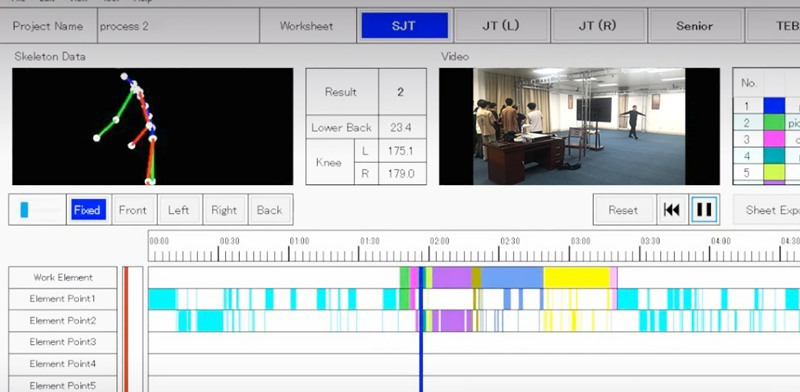Pause the video playback
This screenshot has width=800, height=392.
tap(704, 209)
